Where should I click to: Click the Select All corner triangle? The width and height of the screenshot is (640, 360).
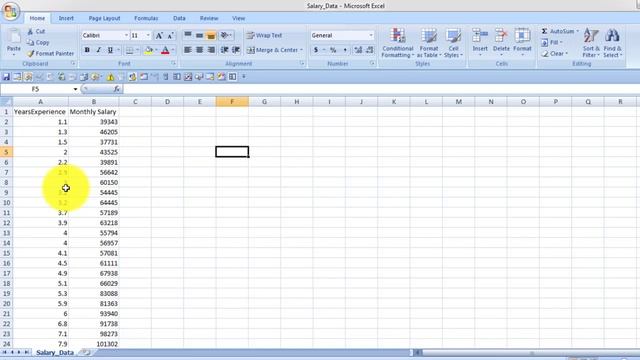pyautogui.click(x=6, y=102)
